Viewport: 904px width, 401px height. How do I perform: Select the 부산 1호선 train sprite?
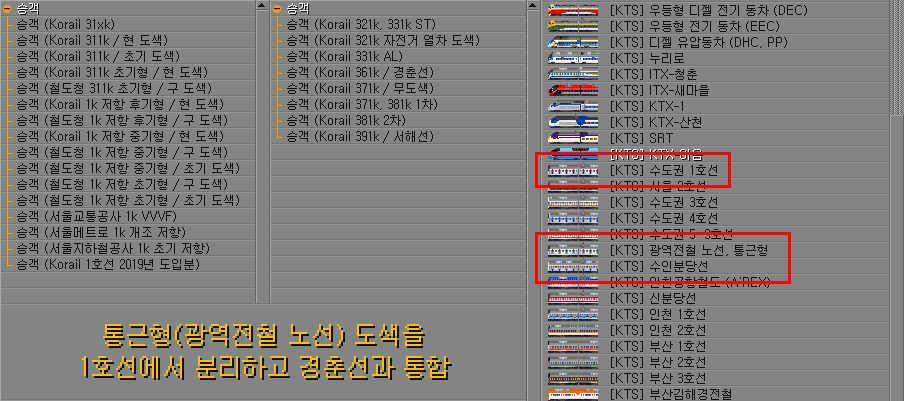(573, 347)
